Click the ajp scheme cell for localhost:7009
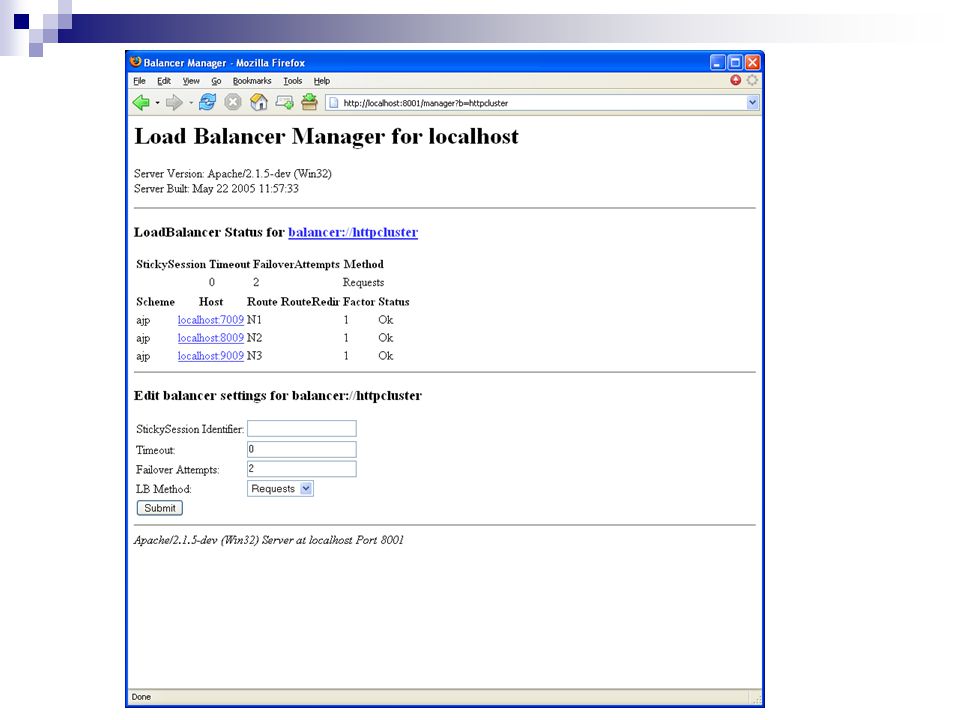This screenshot has height=720, width=960. tap(143, 320)
